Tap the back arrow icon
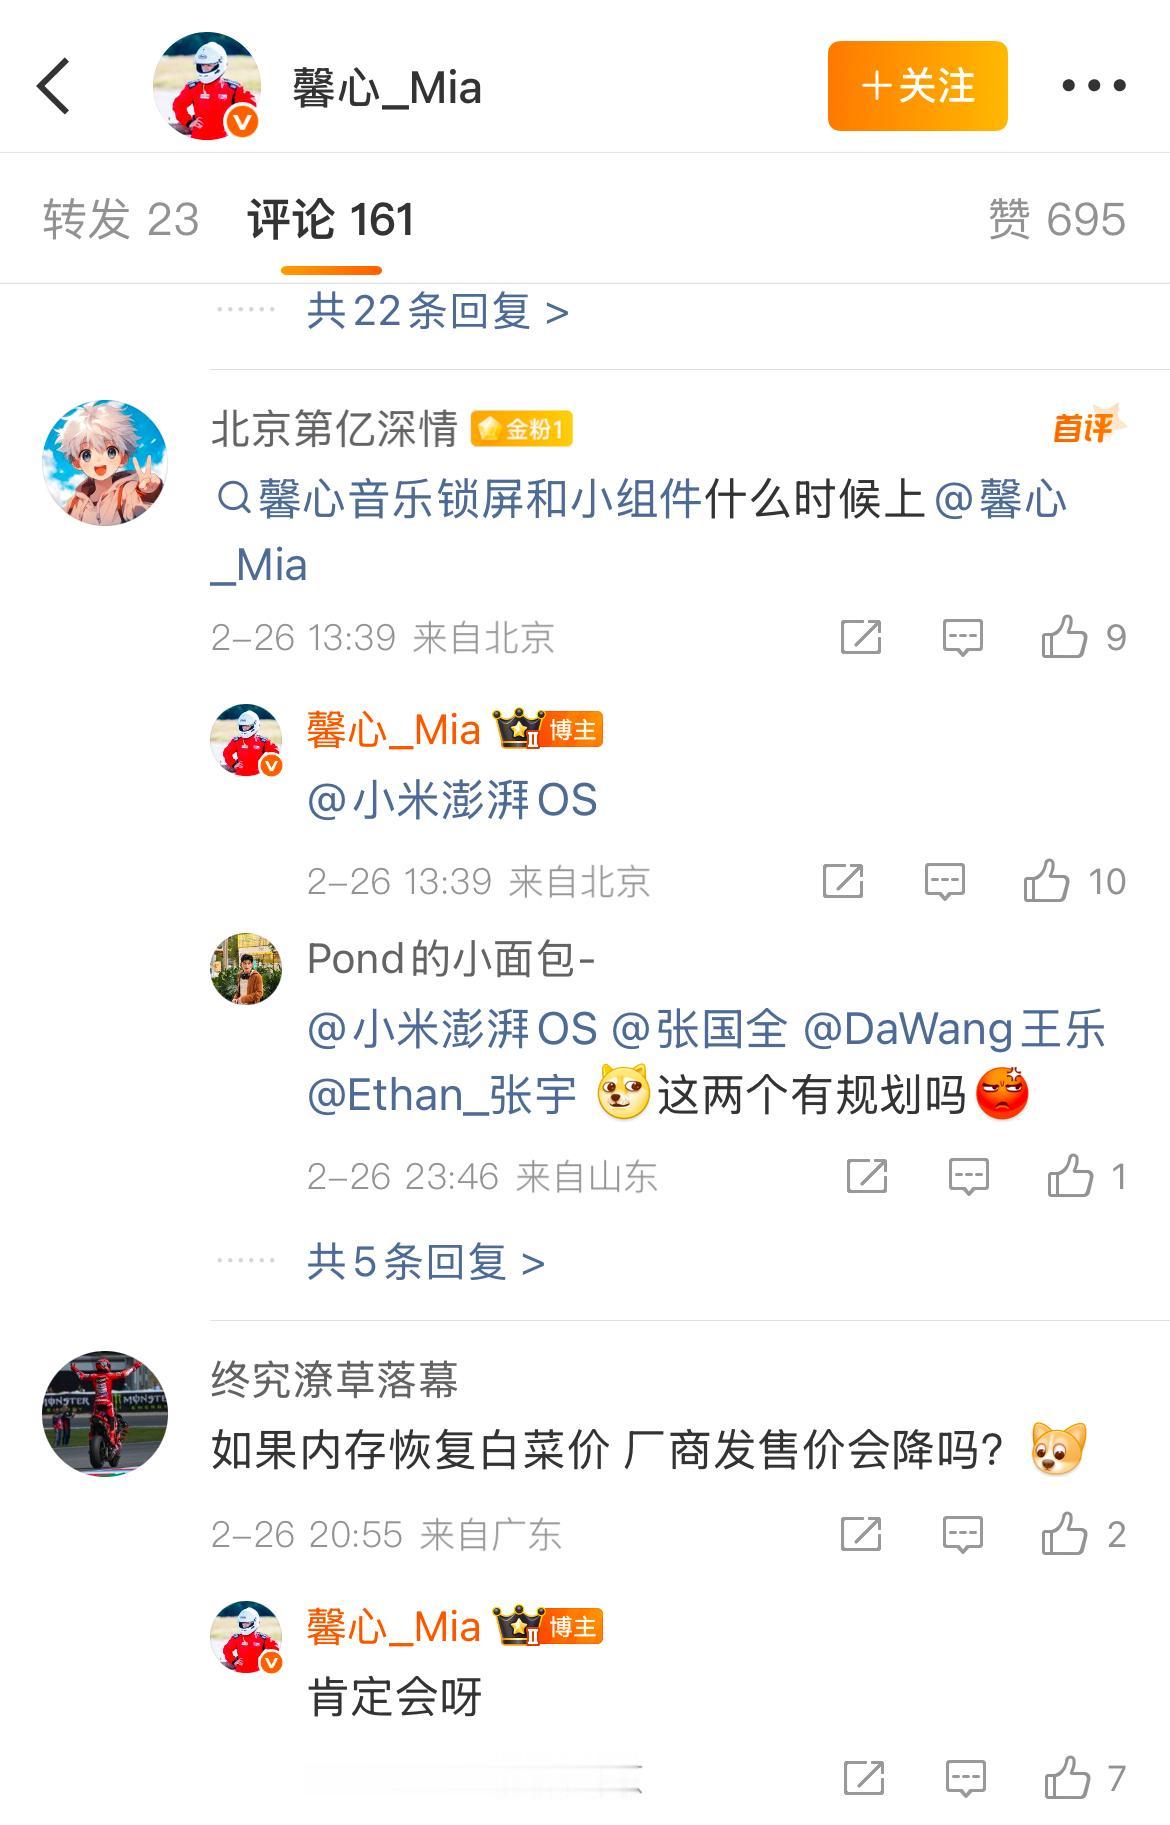1170x1825 pixels. coord(54,86)
